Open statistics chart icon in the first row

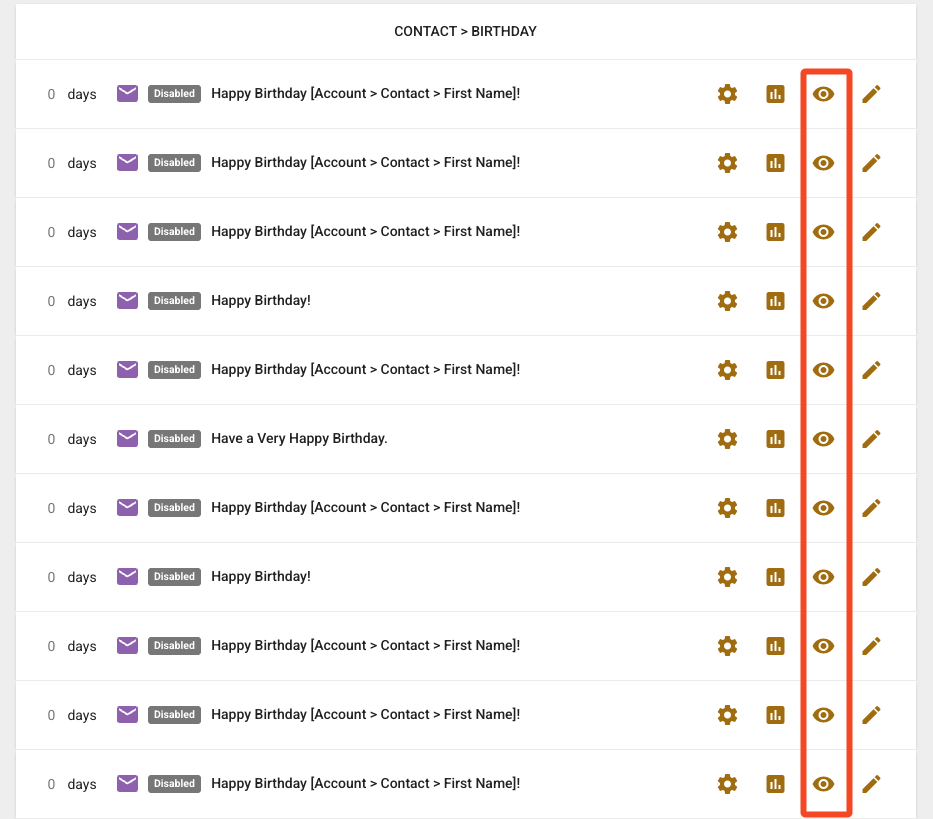(775, 94)
